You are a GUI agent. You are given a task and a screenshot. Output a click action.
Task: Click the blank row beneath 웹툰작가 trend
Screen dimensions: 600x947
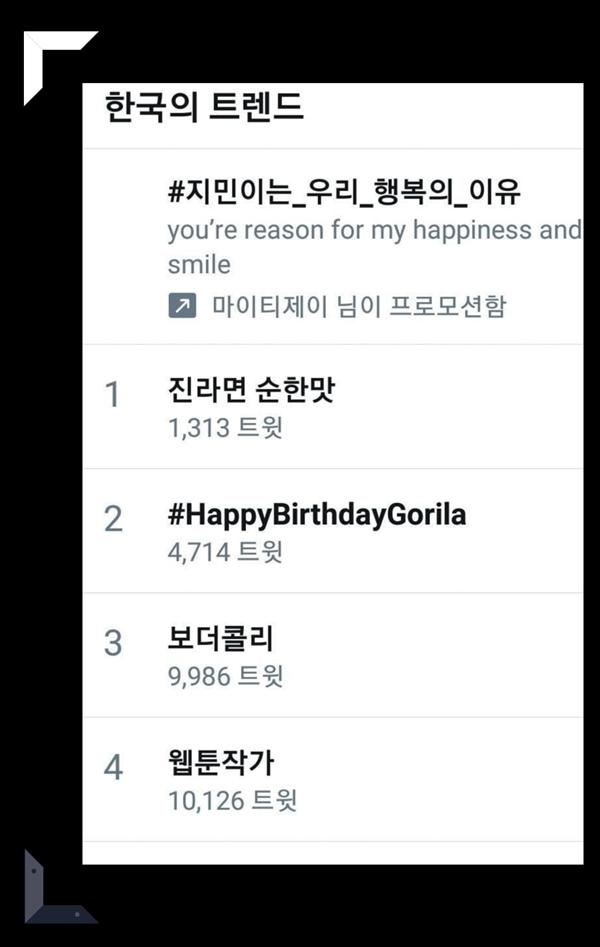click(x=332, y=853)
